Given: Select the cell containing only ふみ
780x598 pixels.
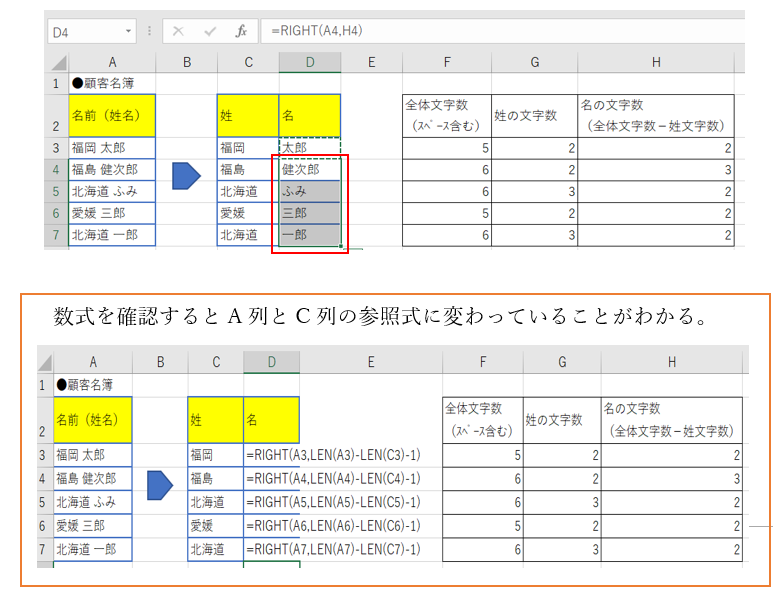Looking at the screenshot, I should coord(309,191).
